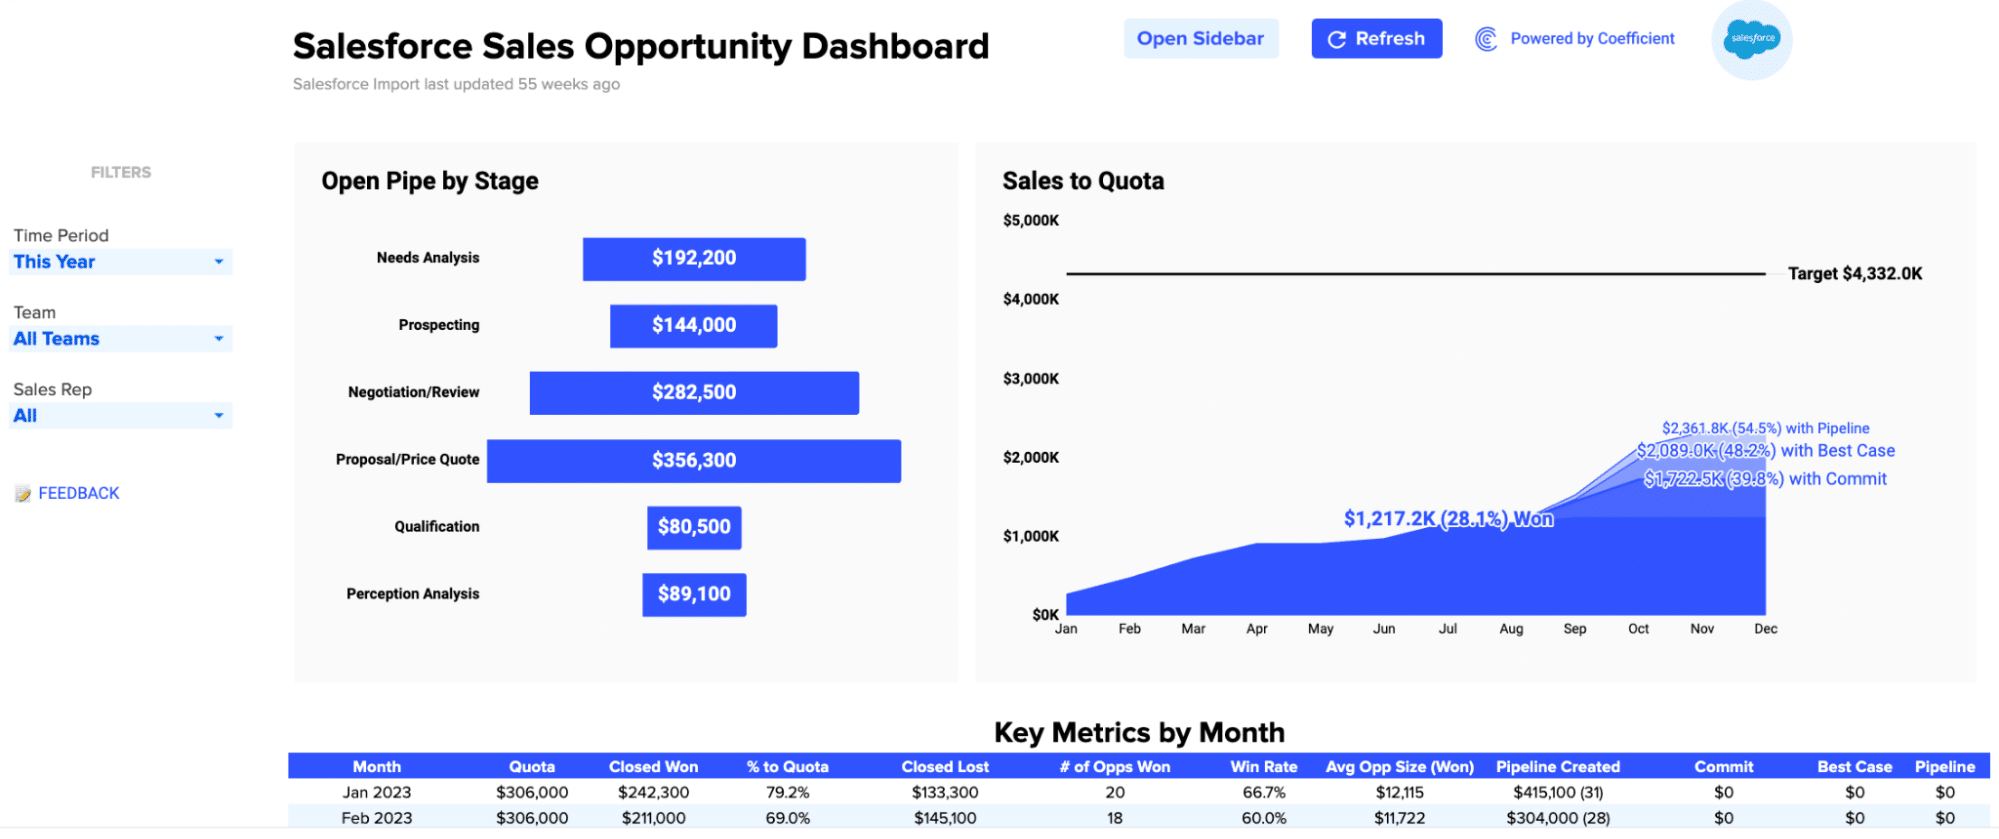Click the $415,100 (31) pipeline created cell
The image size is (1999, 839).
coord(1558,793)
